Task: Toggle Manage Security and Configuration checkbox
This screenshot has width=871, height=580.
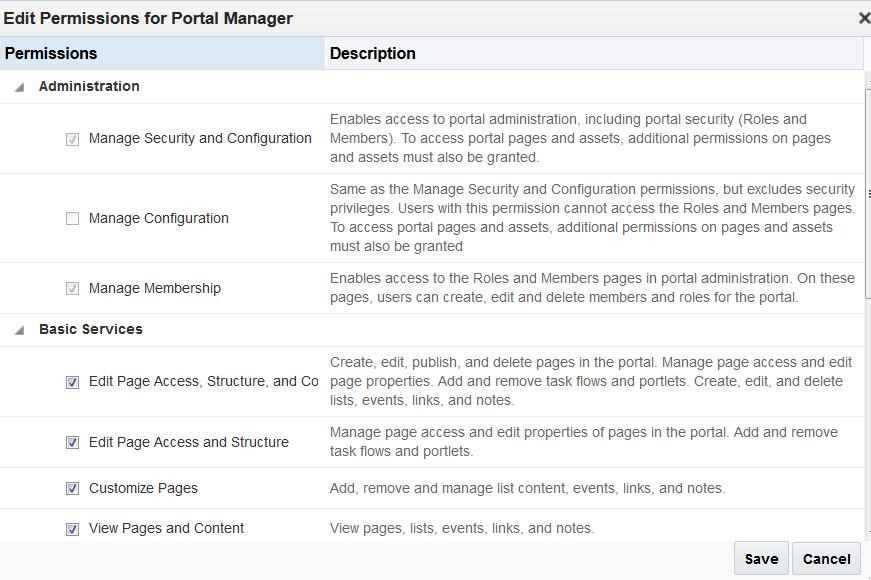Action: 72,139
